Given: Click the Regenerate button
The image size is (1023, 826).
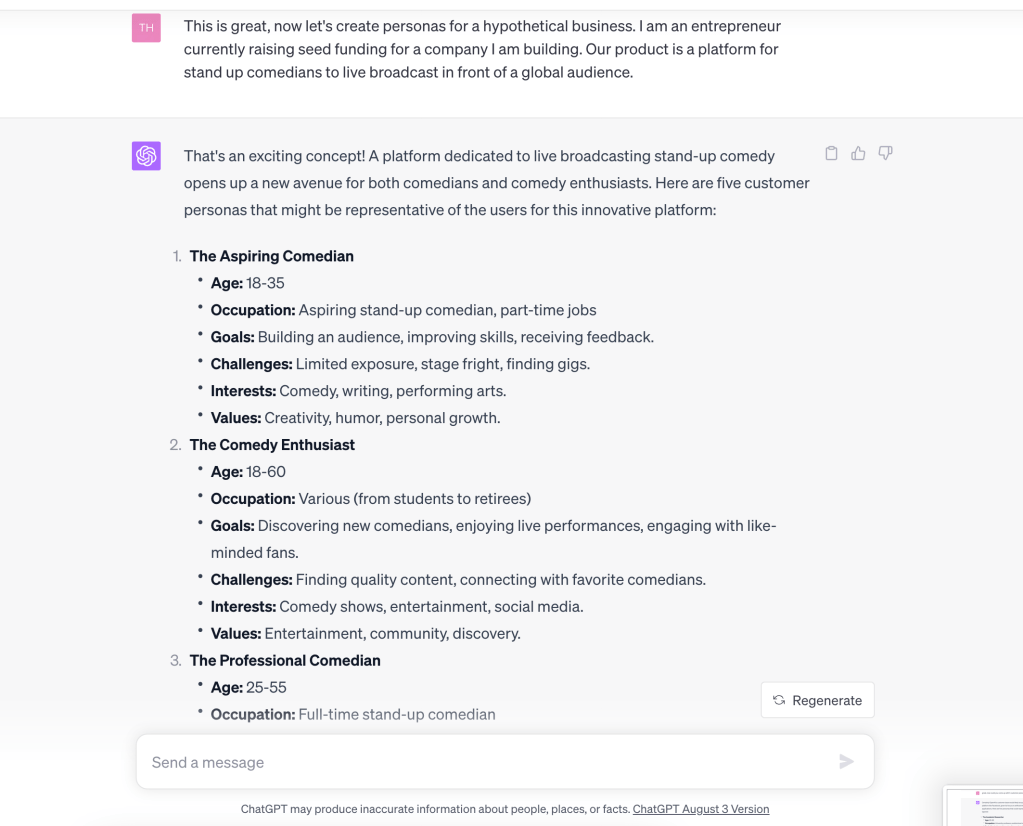Looking at the screenshot, I should 817,700.
